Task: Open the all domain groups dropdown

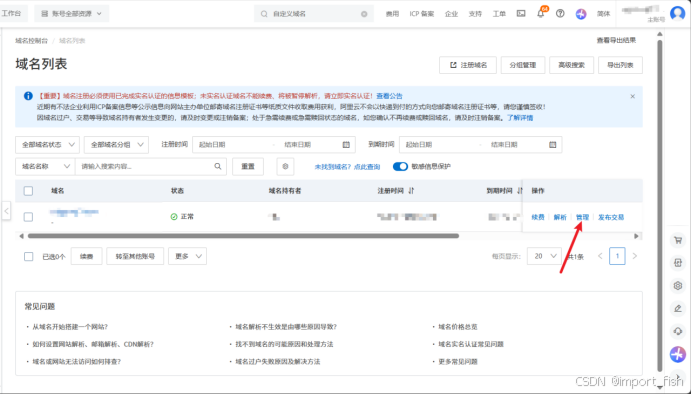Action: click(116, 145)
